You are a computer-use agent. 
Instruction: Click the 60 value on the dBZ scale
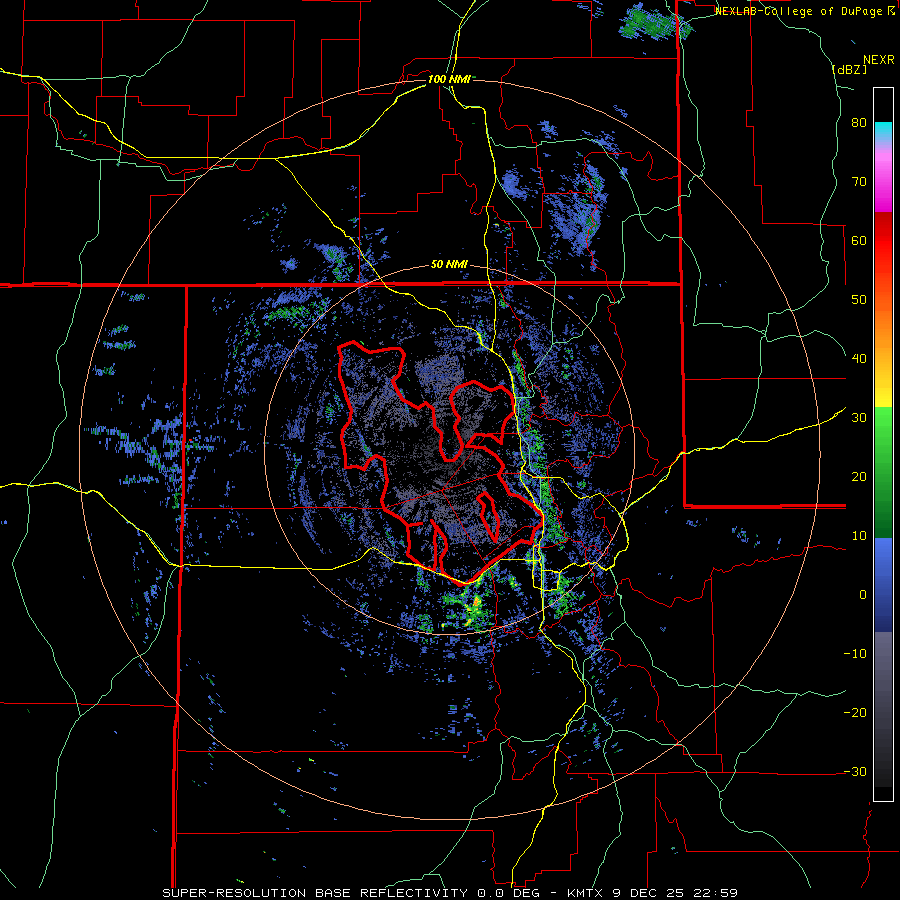[x=859, y=240]
